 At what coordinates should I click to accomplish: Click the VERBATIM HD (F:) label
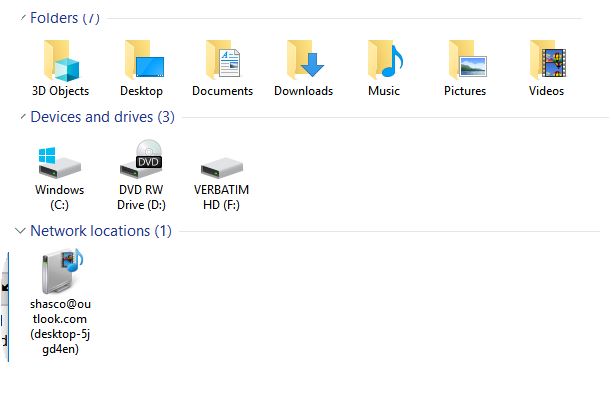point(221,197)
